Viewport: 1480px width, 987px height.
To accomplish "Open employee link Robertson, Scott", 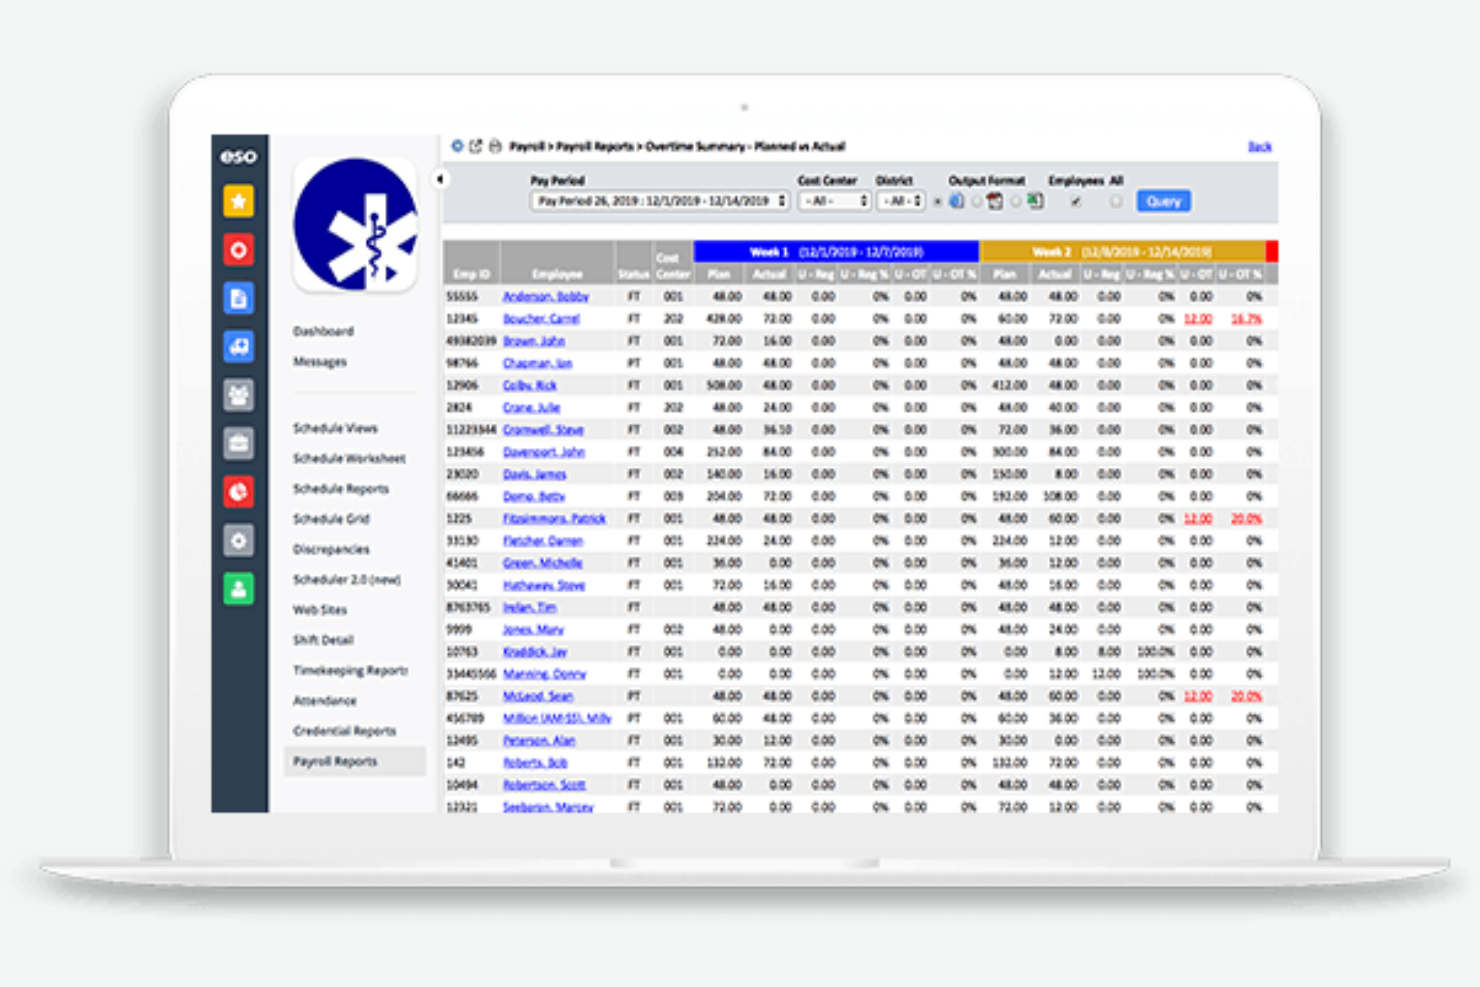I will [544, 785].
